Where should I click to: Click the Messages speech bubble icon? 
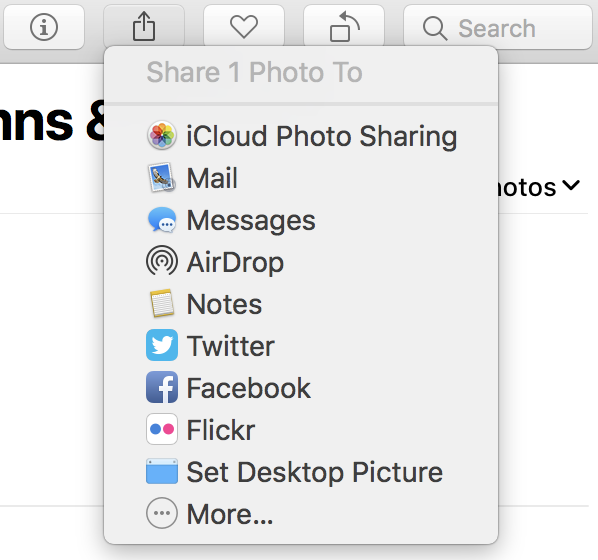point(162,220)
